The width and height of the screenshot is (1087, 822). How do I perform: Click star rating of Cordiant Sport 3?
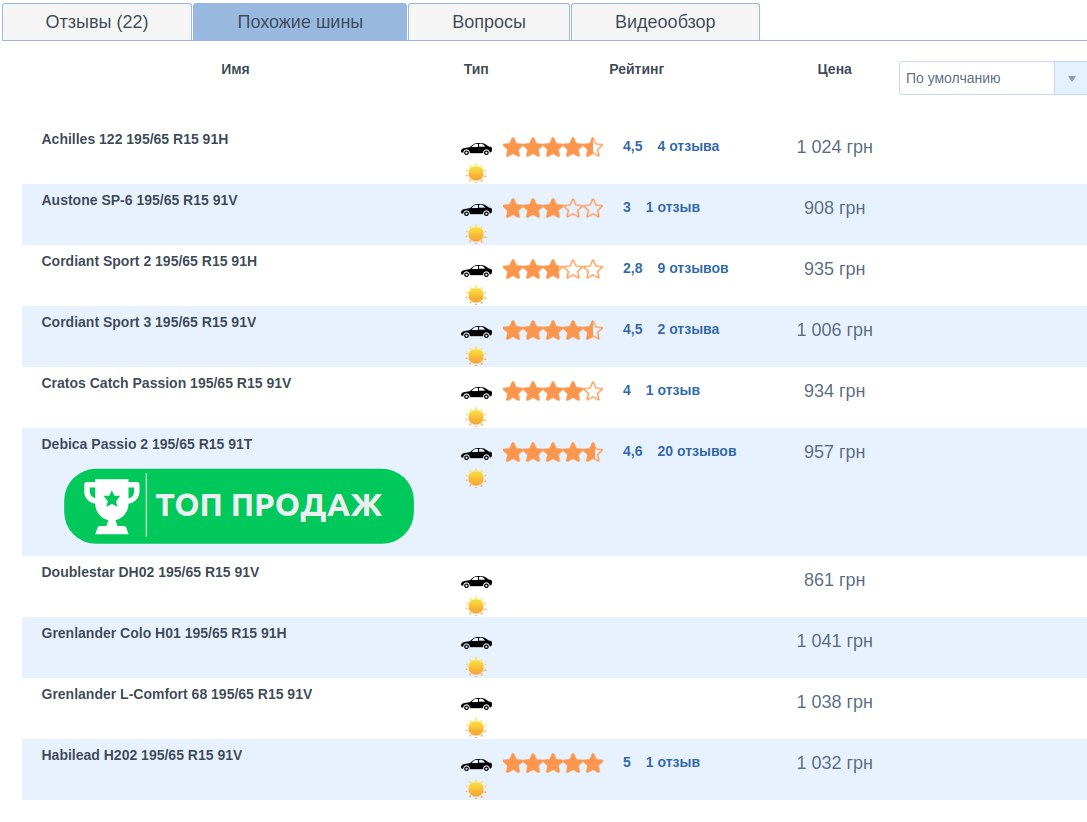coord(553,330)
